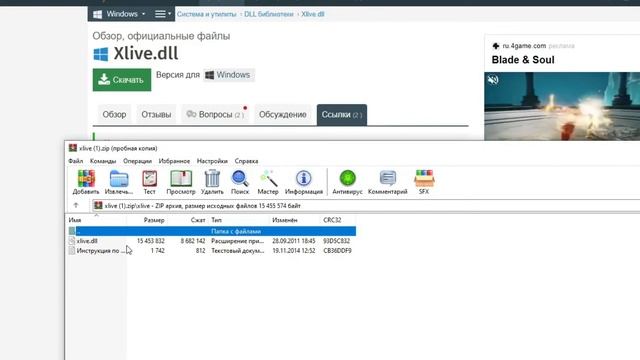Viewport: 640px width, 360px height.
Task: Click the Blade & Soul video thumbnail
Action: pos(562,106)
